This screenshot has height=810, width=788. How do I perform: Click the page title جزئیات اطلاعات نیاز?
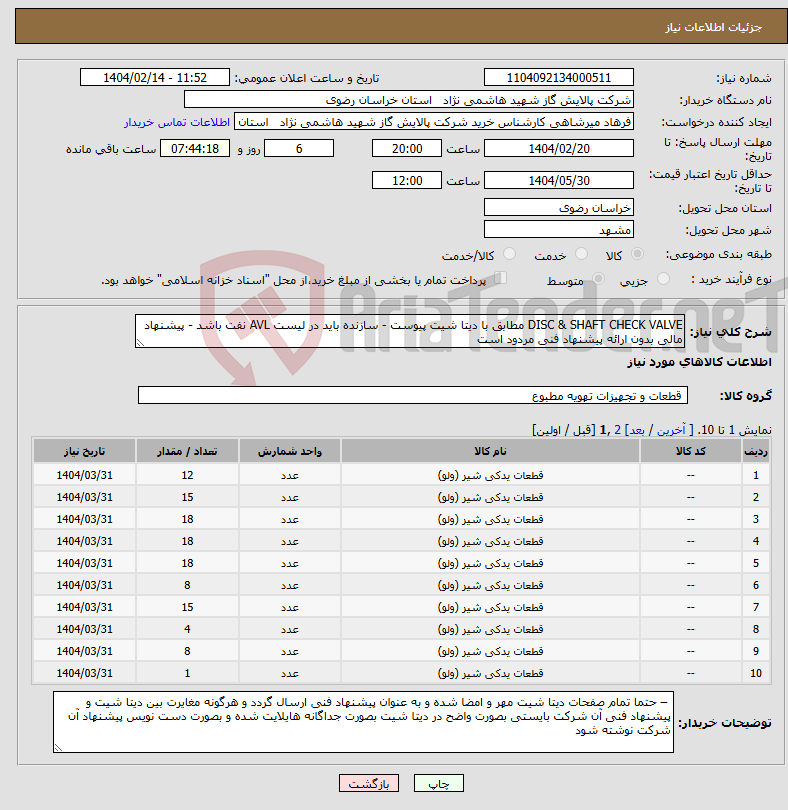click(x=713, y=27)
